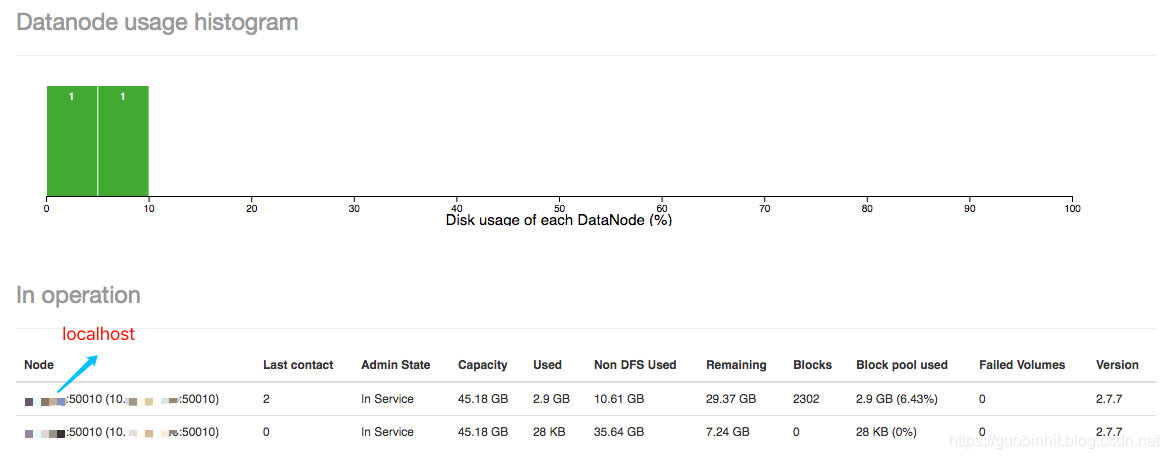Select the Admin State column header
The width and height of the screenshot is (1170, 459).
click(x=395, y=365)
